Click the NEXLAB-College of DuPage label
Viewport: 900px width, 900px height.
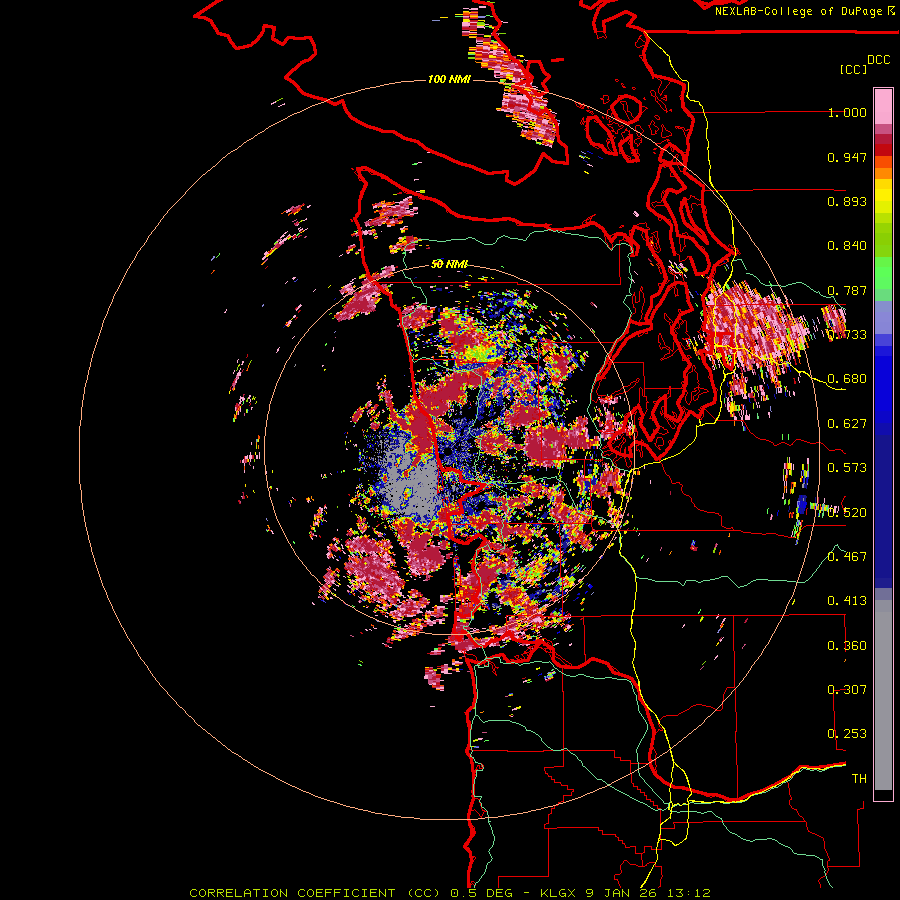pos(804,11)
